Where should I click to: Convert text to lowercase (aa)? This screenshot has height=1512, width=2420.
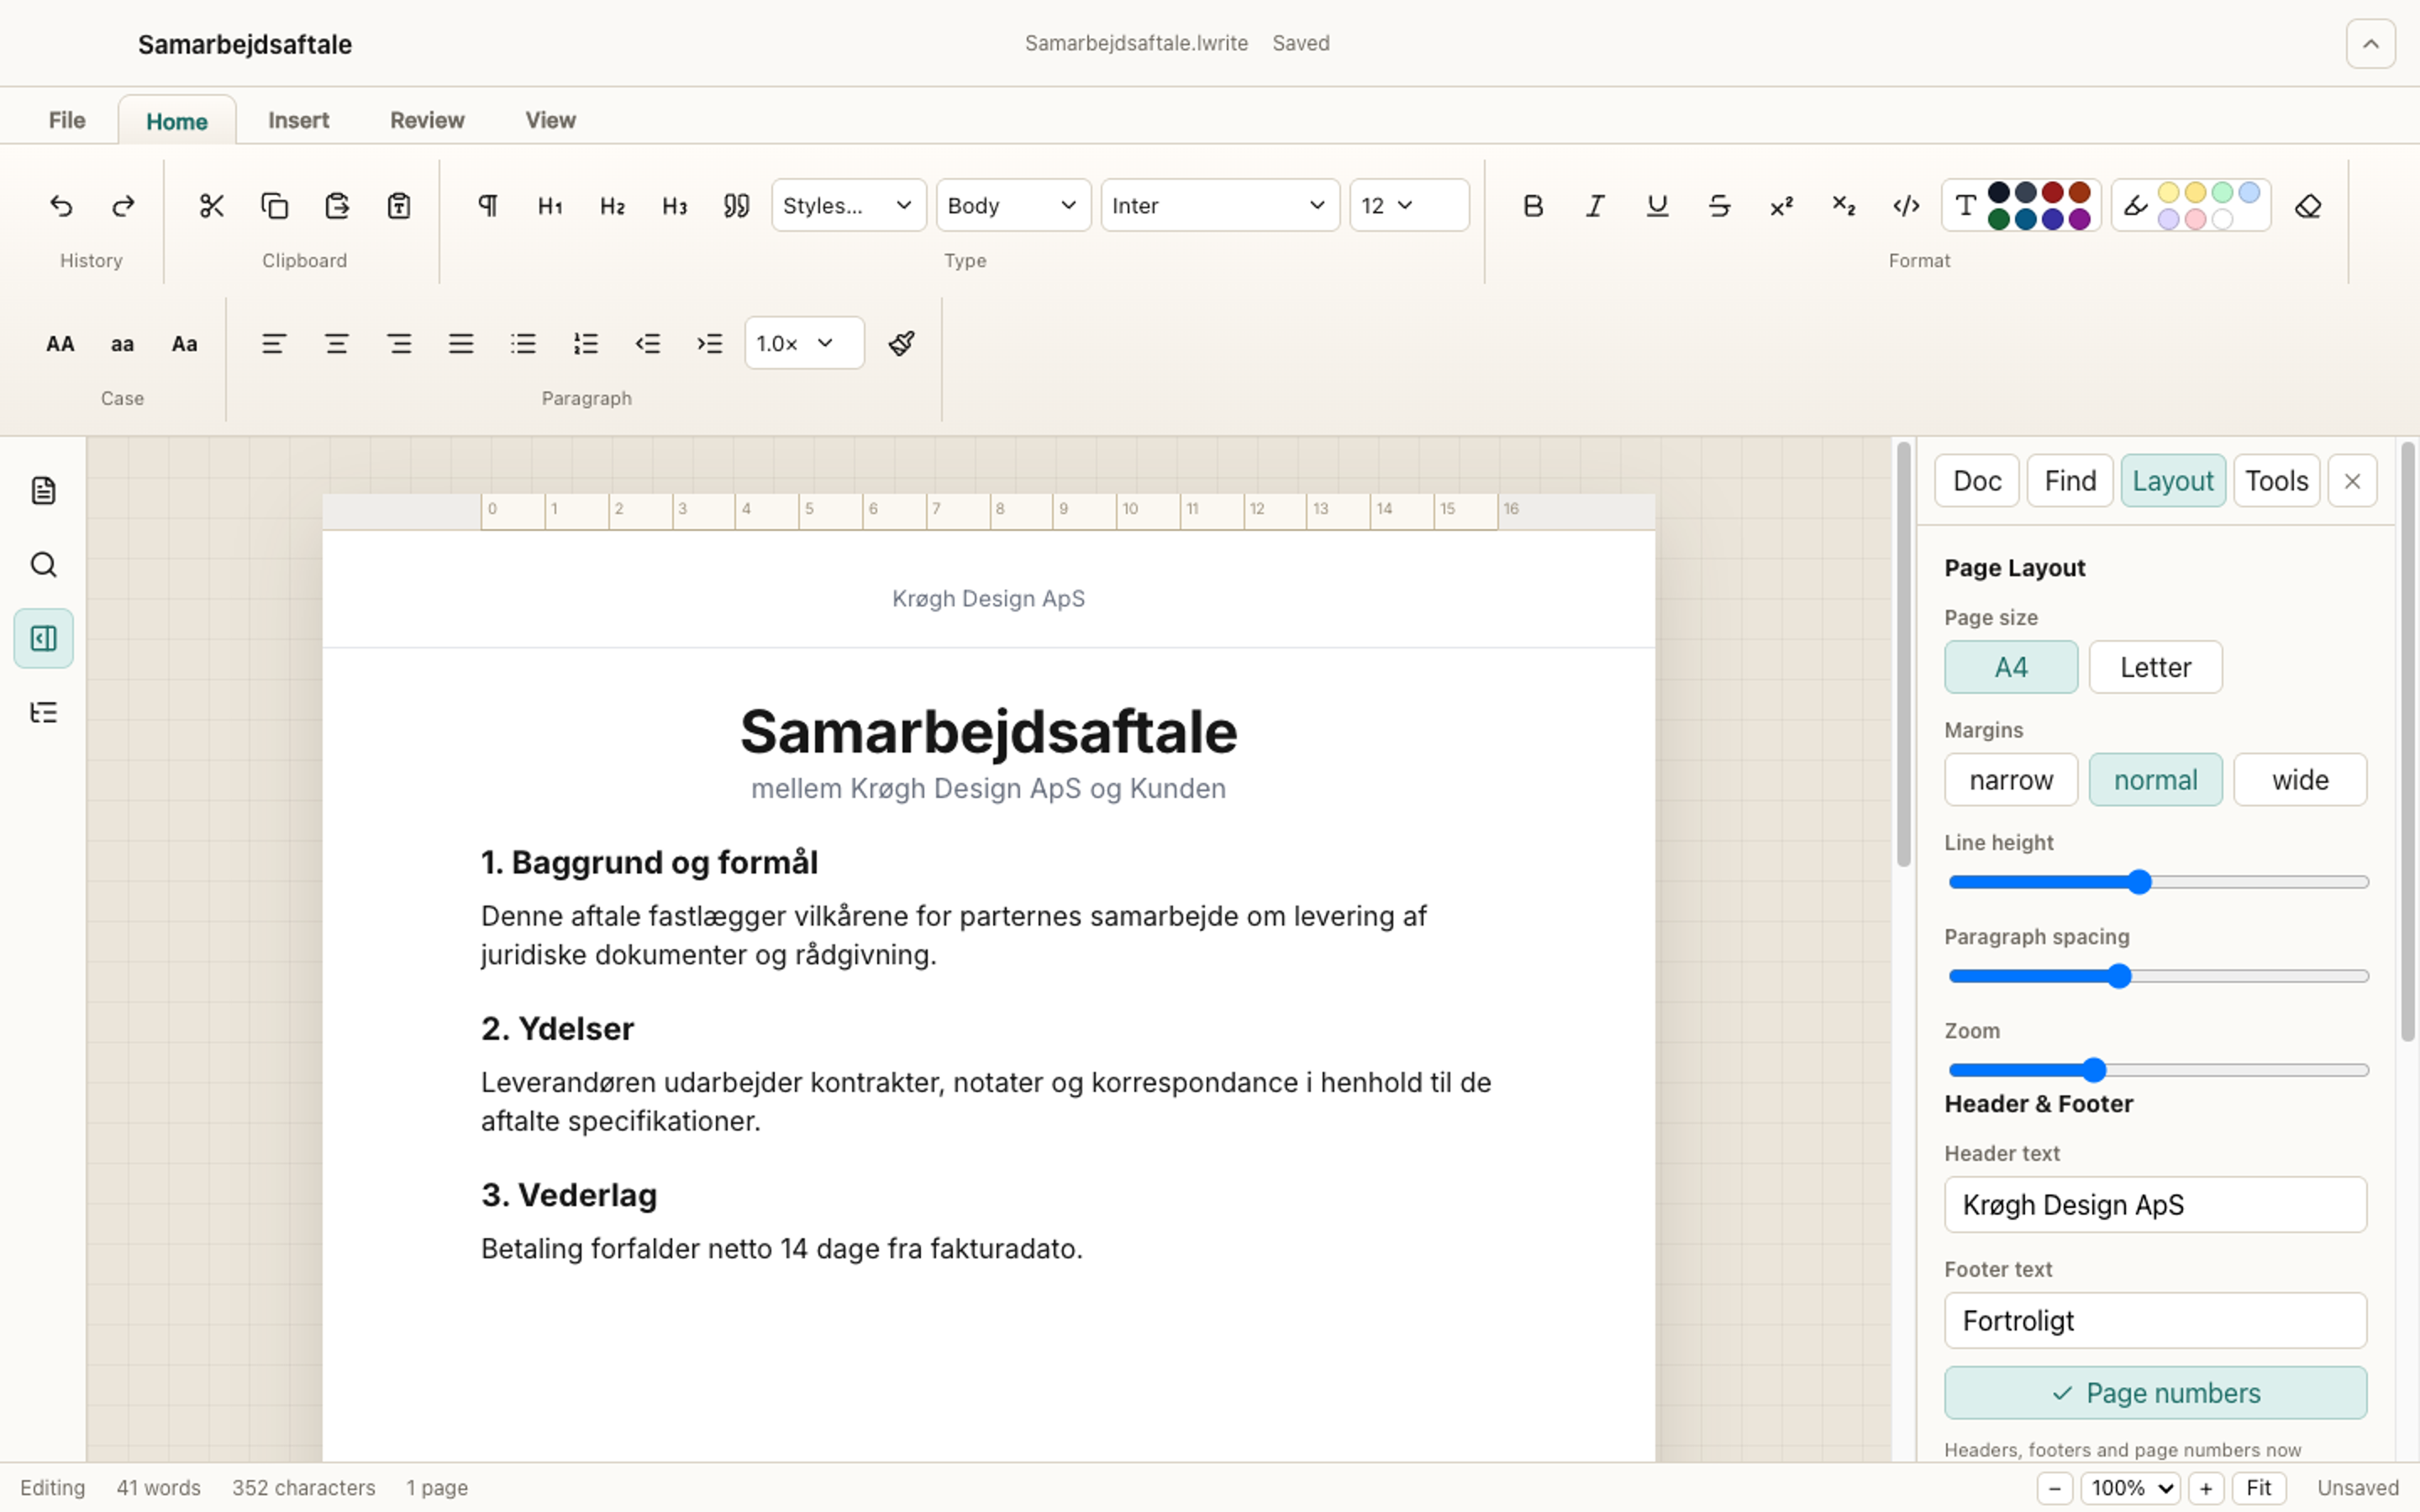[122, 344]
